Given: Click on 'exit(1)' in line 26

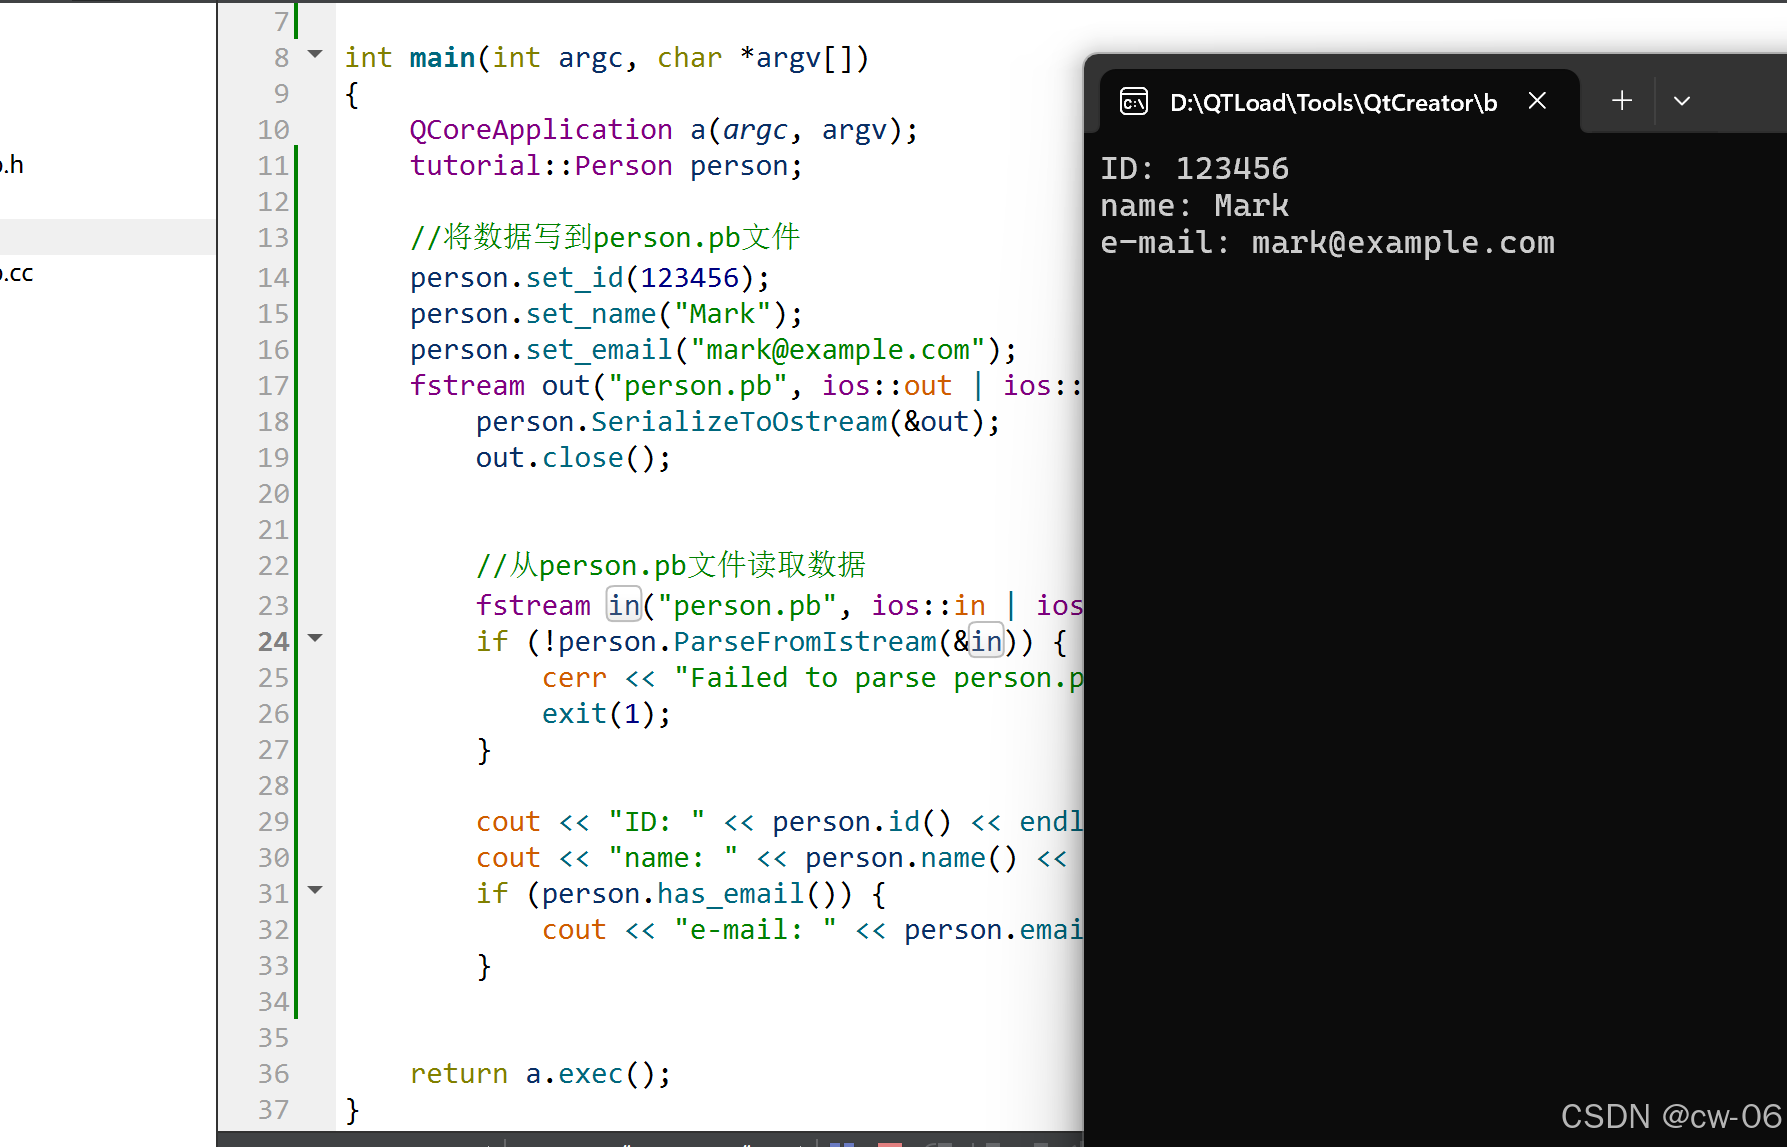Looking at the screenshot, I should [x=598, y=714].
